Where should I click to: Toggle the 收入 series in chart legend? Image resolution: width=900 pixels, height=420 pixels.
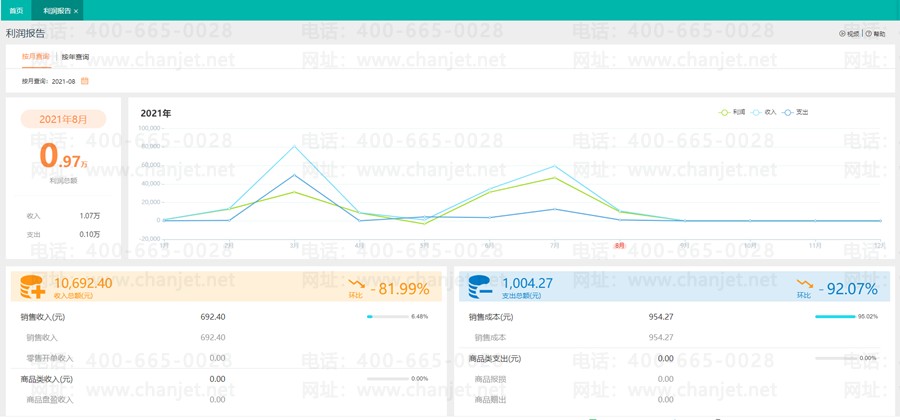(764, 112)
